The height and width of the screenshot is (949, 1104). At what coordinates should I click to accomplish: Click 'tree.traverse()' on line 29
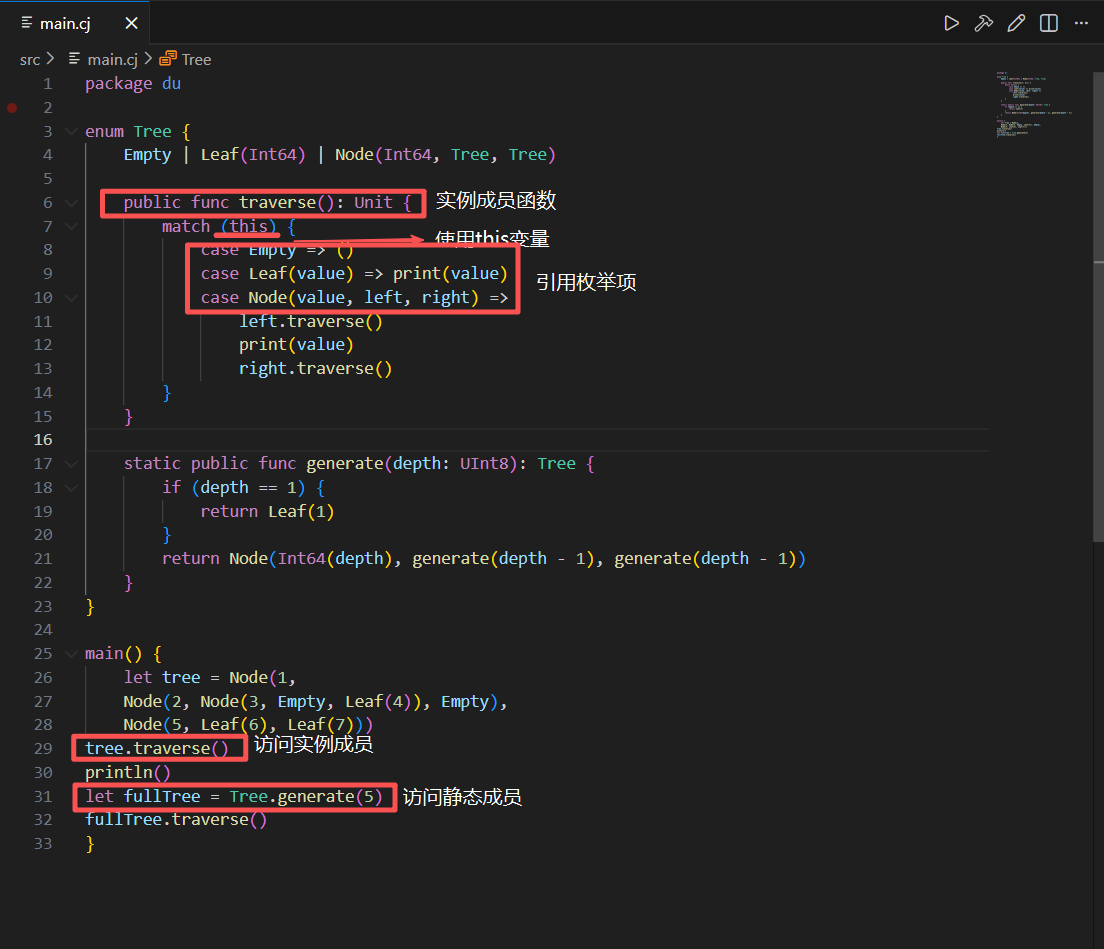point(157,749)
